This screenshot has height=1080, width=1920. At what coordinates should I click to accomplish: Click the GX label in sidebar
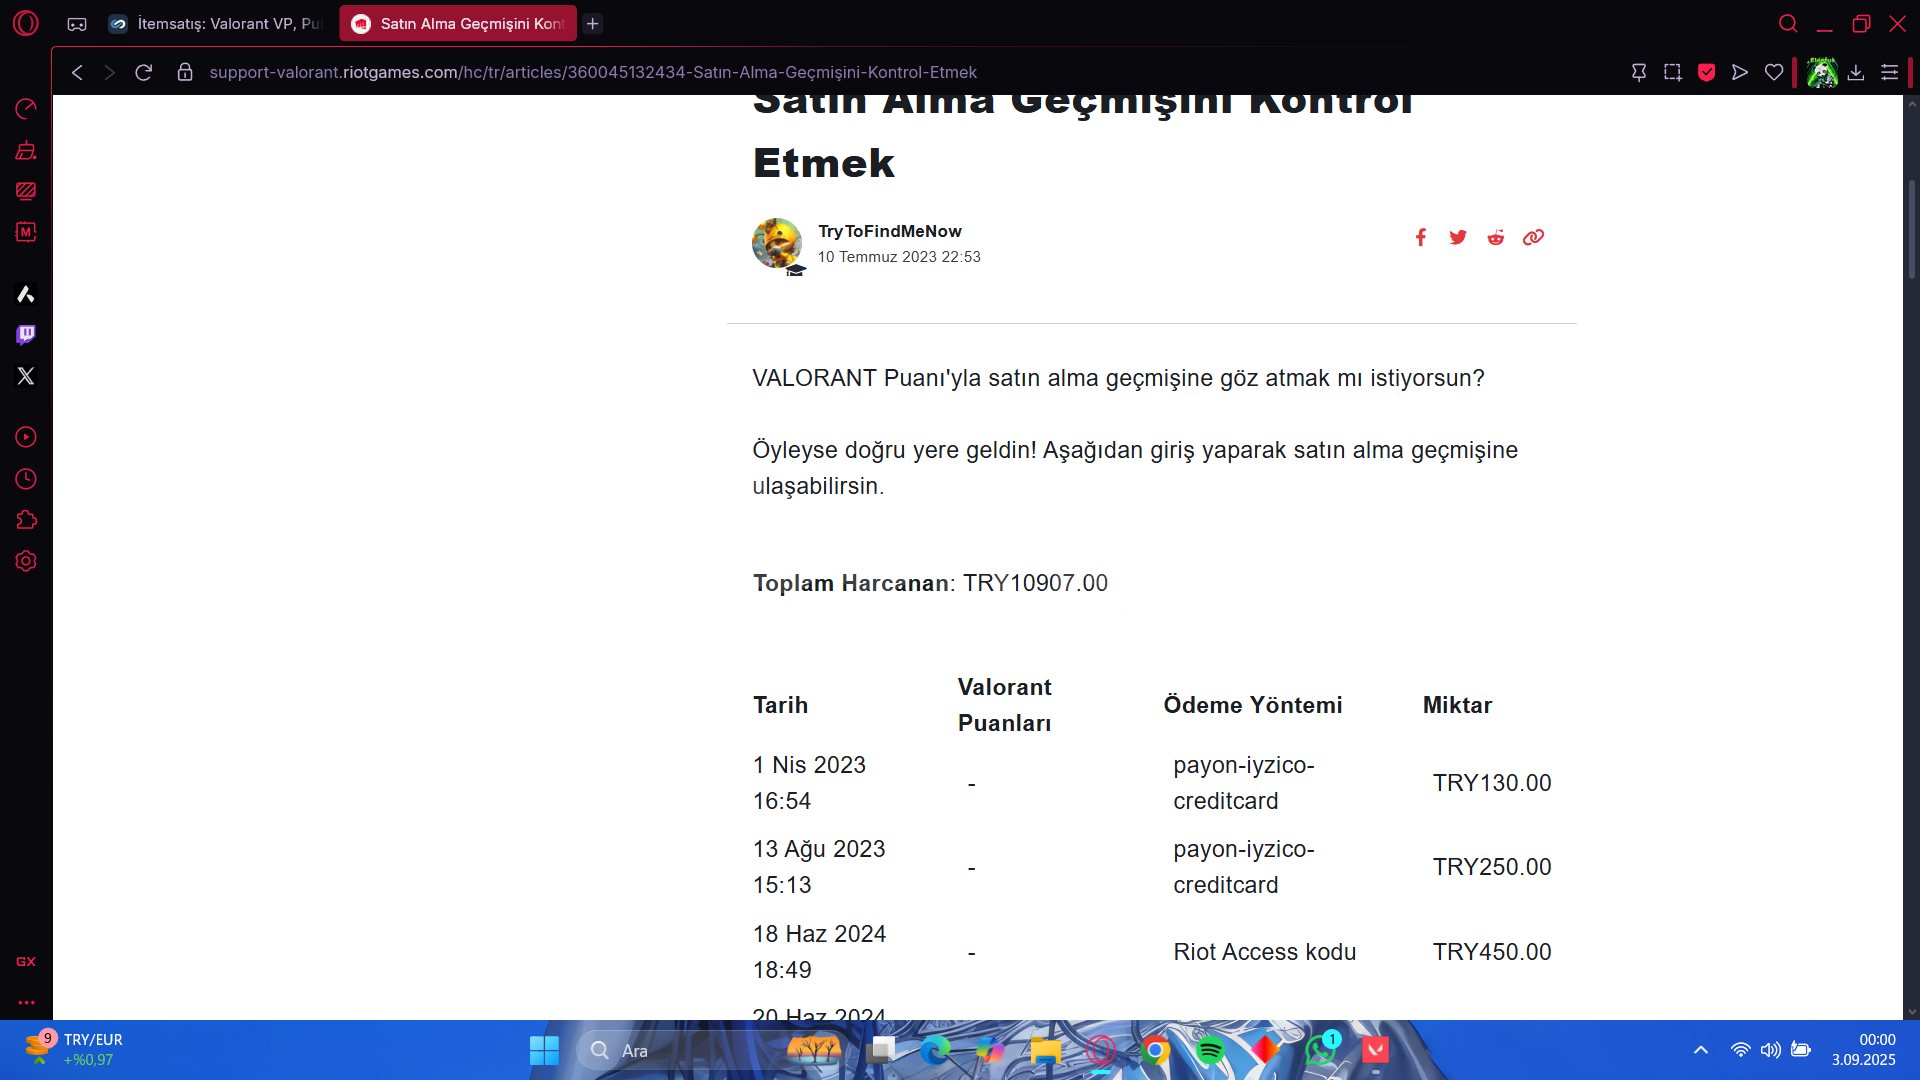click(x=26, y=961)
